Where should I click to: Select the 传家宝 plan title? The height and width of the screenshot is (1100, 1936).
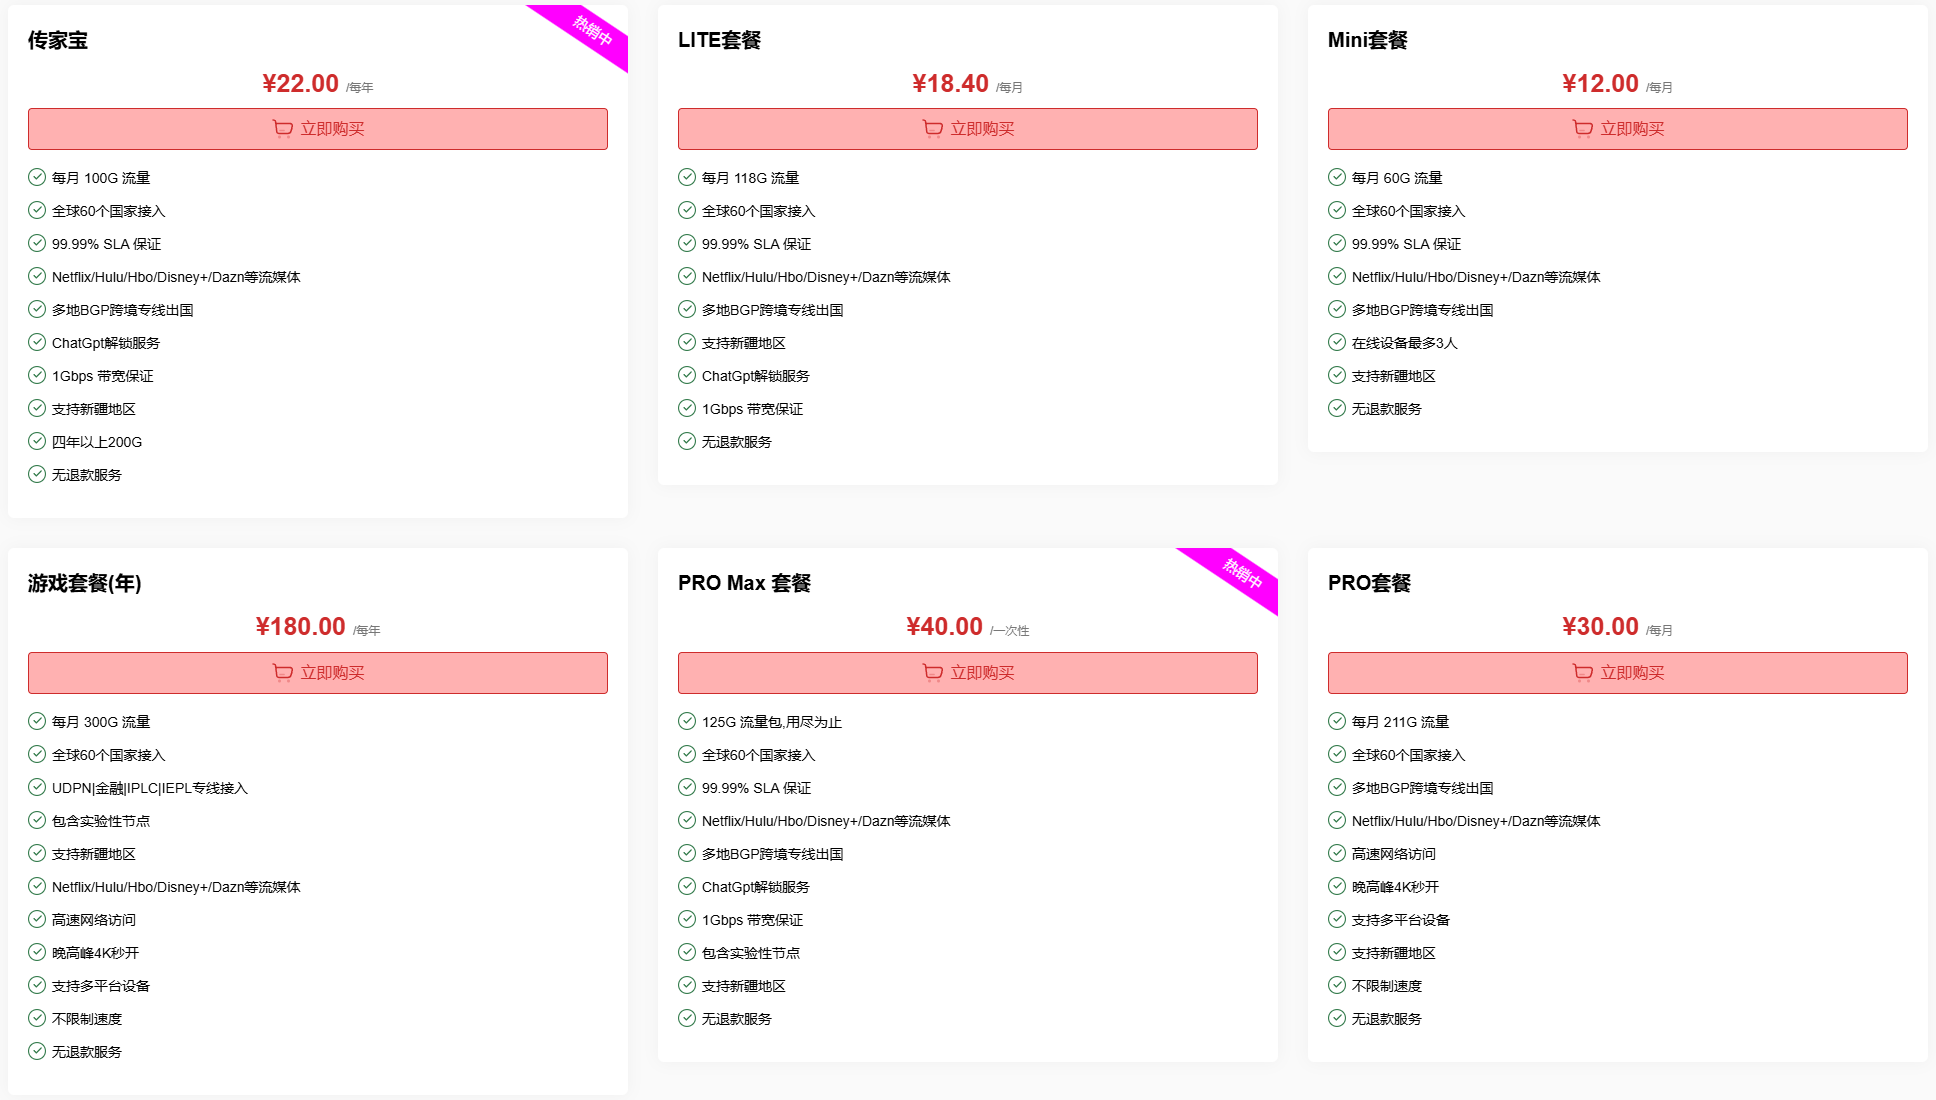[x=58, y=40]
